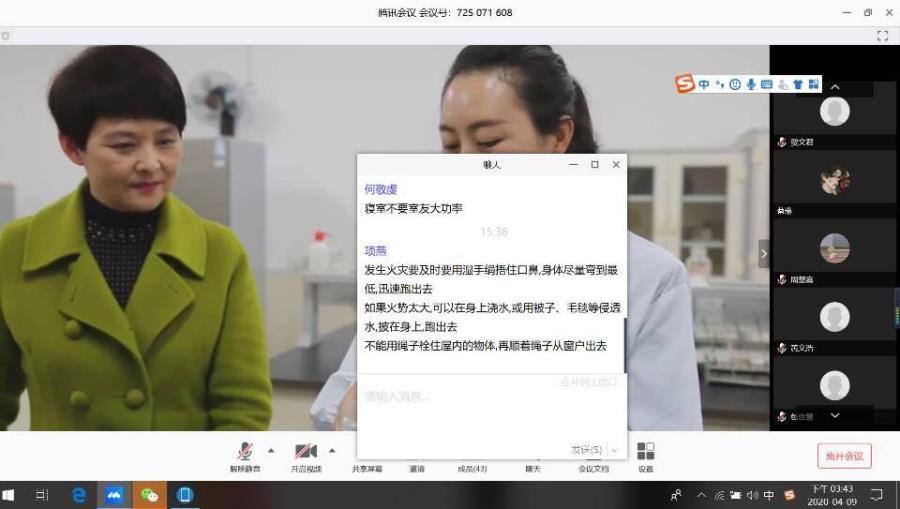The image size is (900, 509).
Task: Open network Wi-Fi tray icon
Action: pyautogui.click(x=719, y=495)
